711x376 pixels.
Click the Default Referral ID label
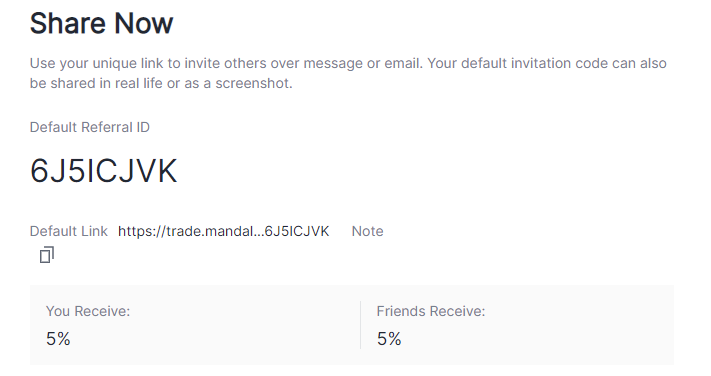point(90,127)
